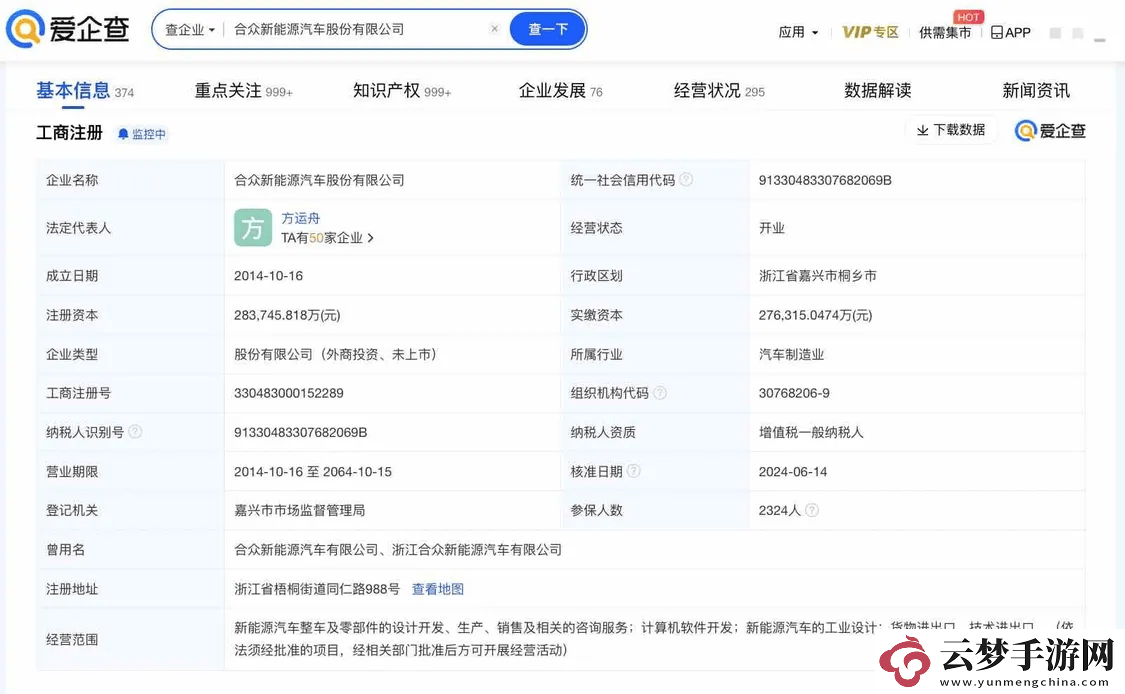This screenshot has height=694, width=1125.
Task: Select paid-in capital 276,315.0474万(元)
Action: [x=815, y=315]
